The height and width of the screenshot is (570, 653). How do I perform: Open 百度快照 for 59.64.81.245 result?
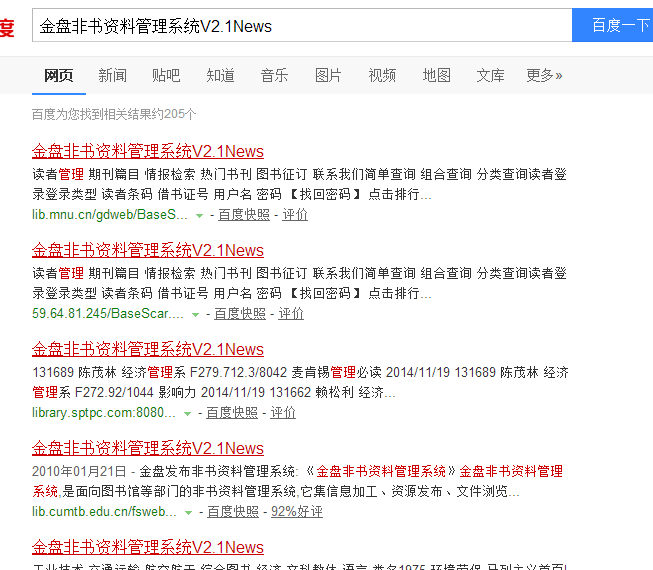(x=240, y=314)
